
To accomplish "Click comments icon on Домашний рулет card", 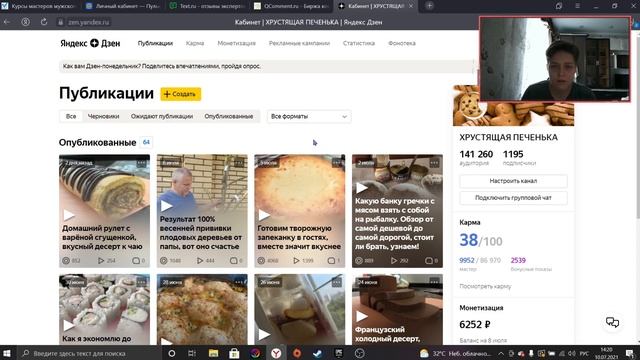I will [136, 260].
